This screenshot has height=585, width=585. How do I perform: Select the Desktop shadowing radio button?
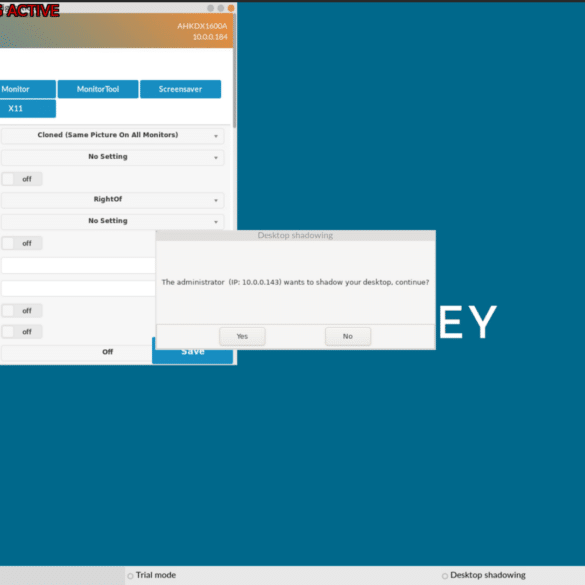(445, 576)
